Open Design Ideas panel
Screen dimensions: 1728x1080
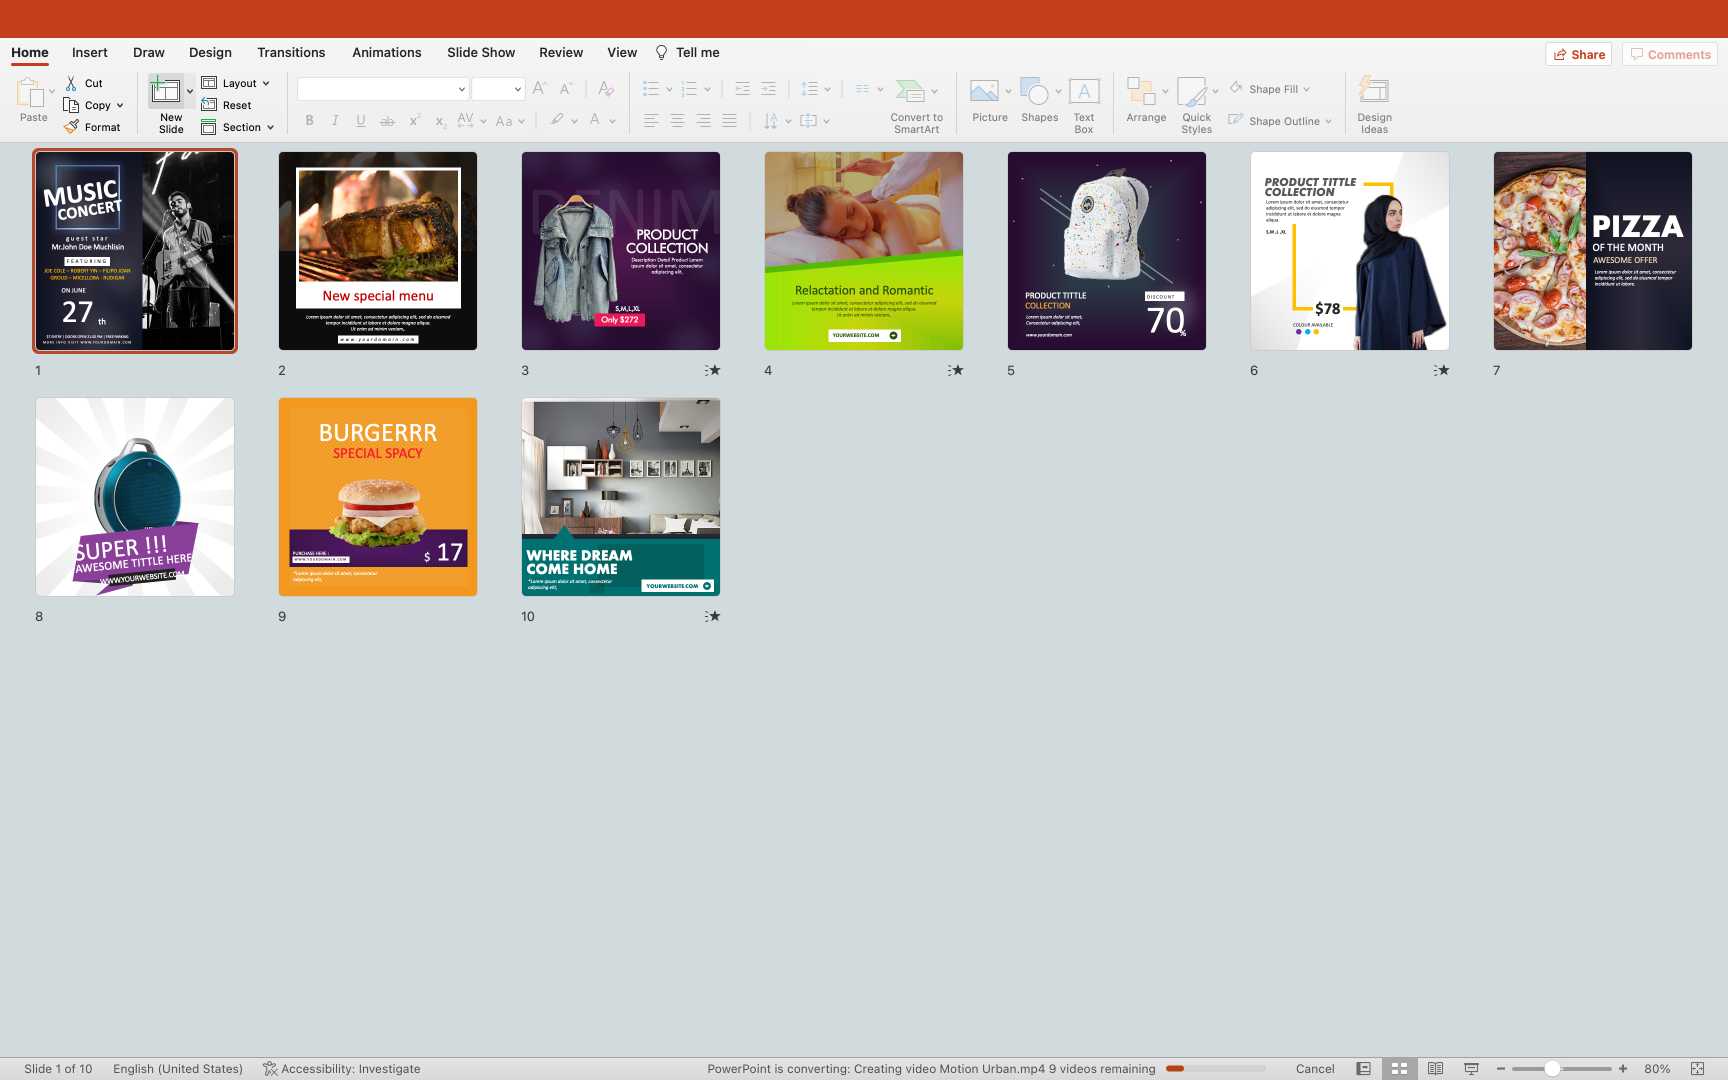1374,92
